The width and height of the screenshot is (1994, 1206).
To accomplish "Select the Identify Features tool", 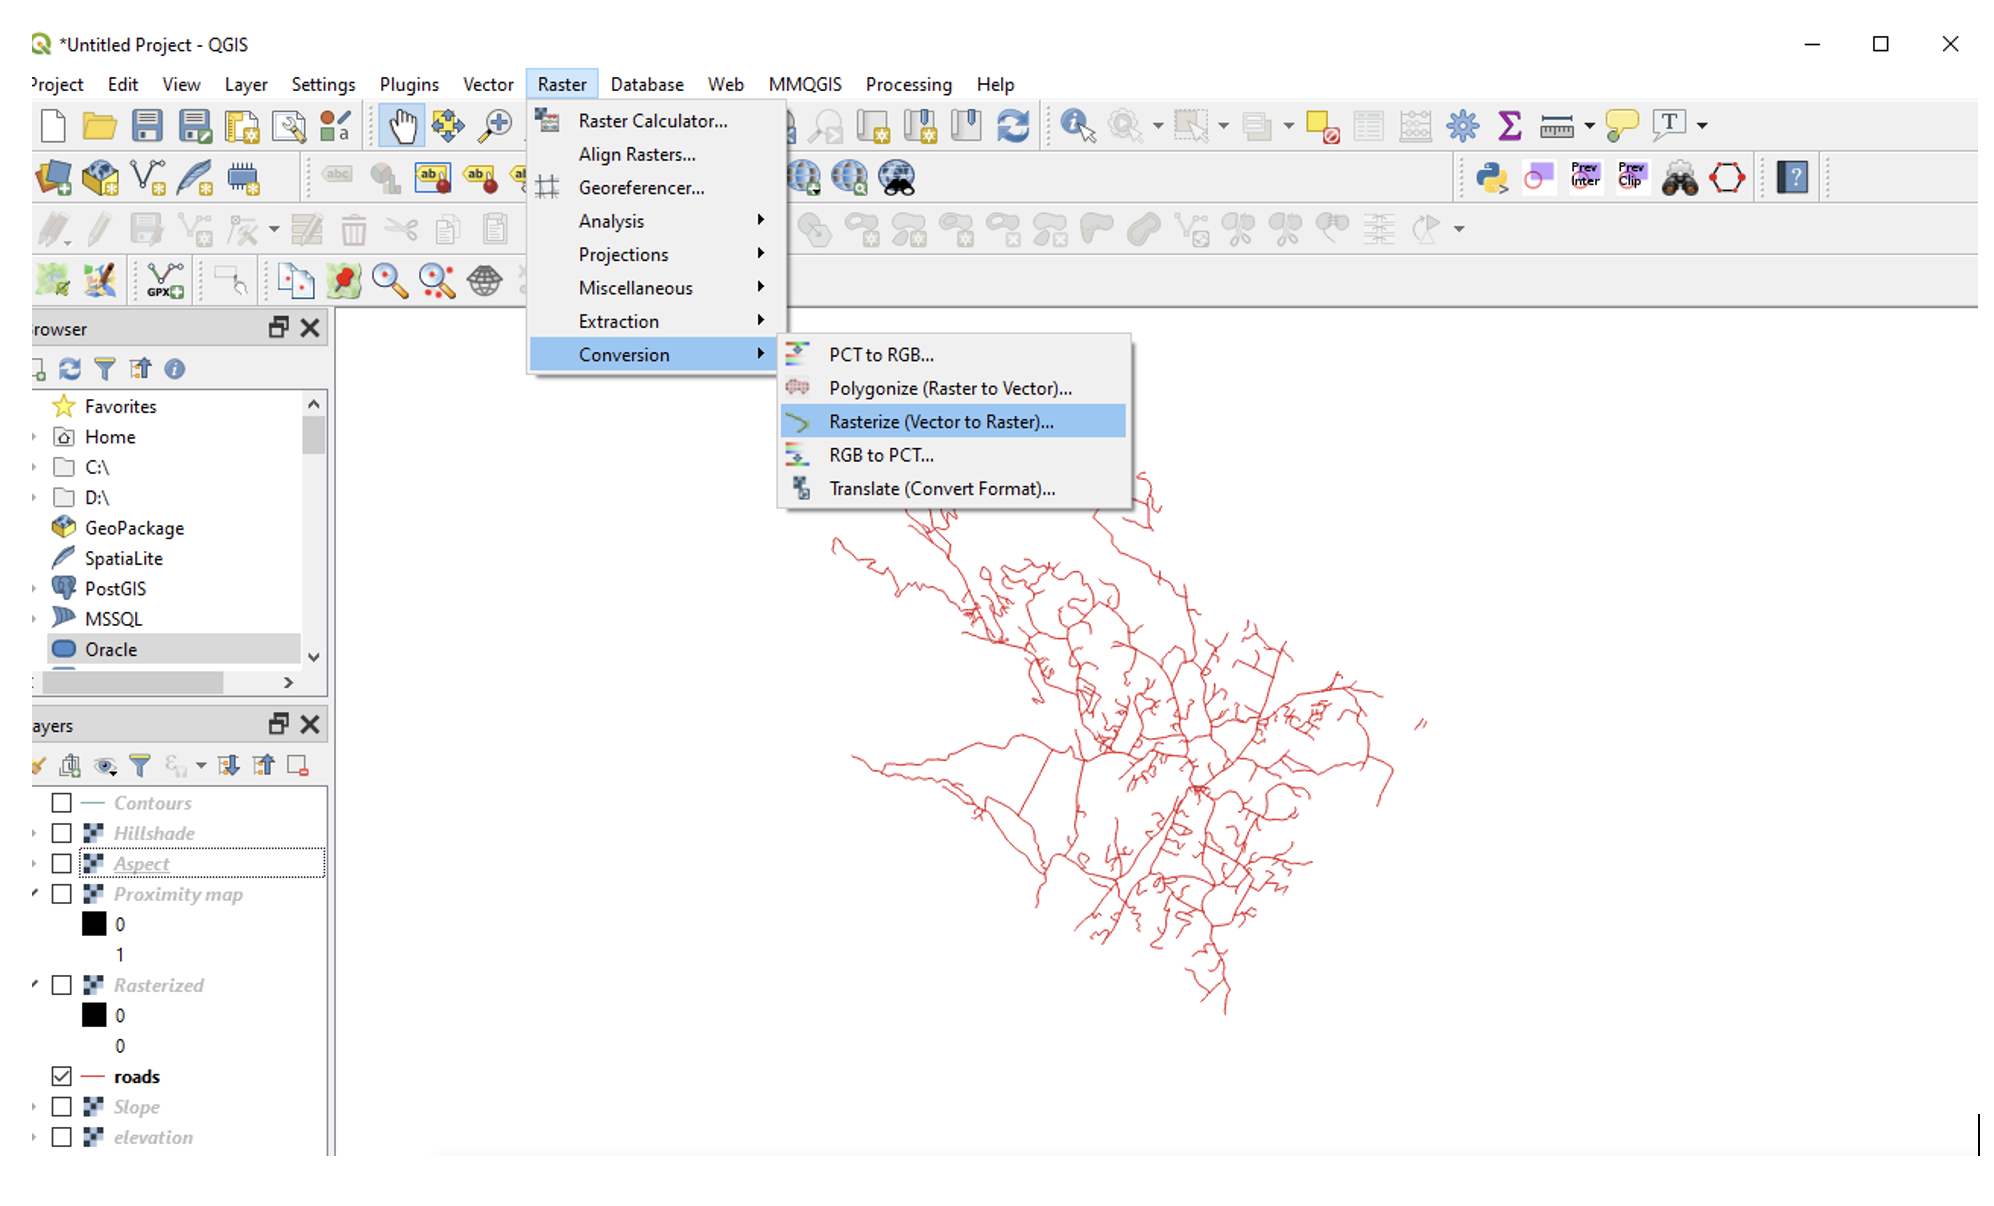I will 1077,126.
